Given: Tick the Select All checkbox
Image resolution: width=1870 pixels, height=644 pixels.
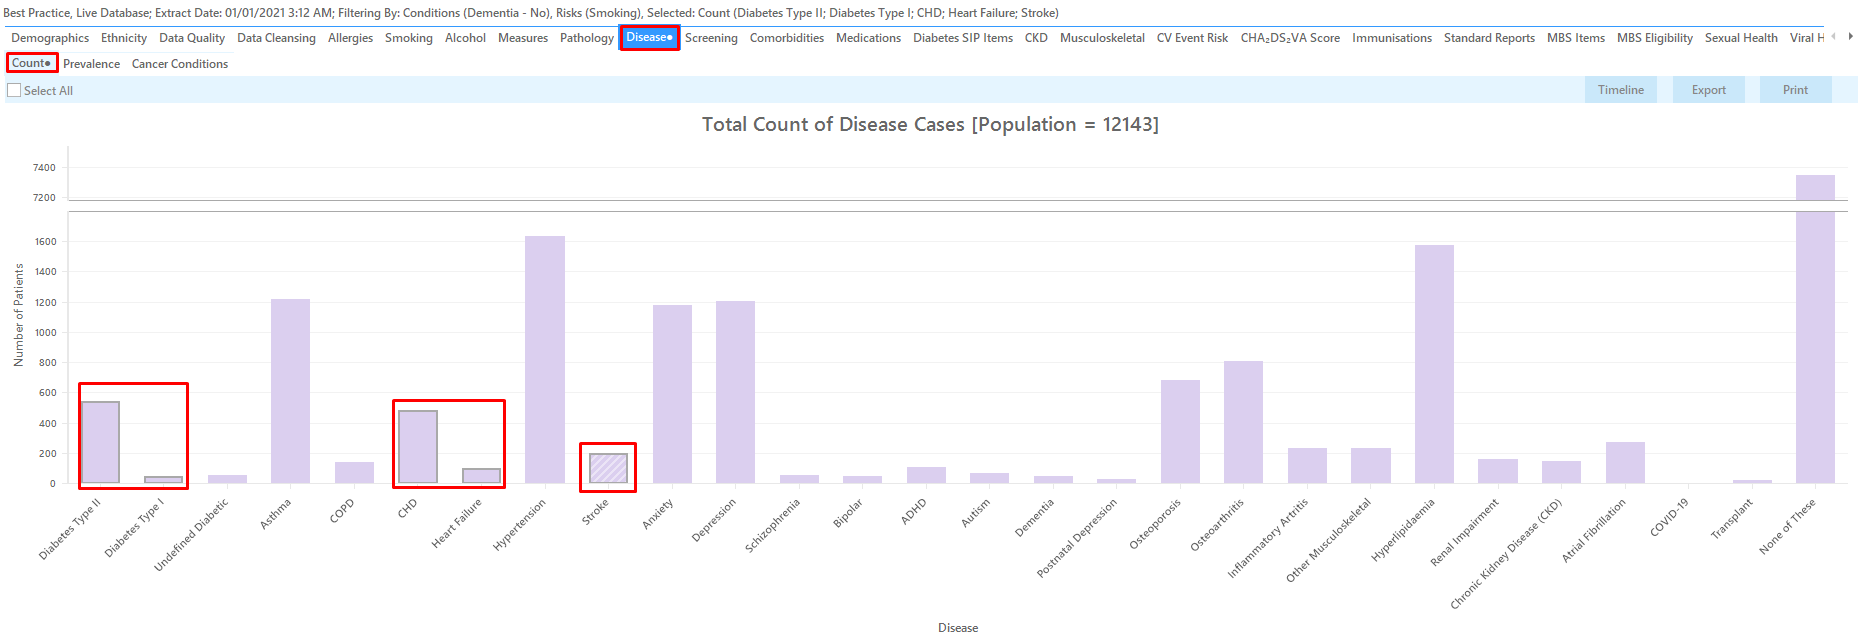Looking at the screenshot, I should click(14, 90).
